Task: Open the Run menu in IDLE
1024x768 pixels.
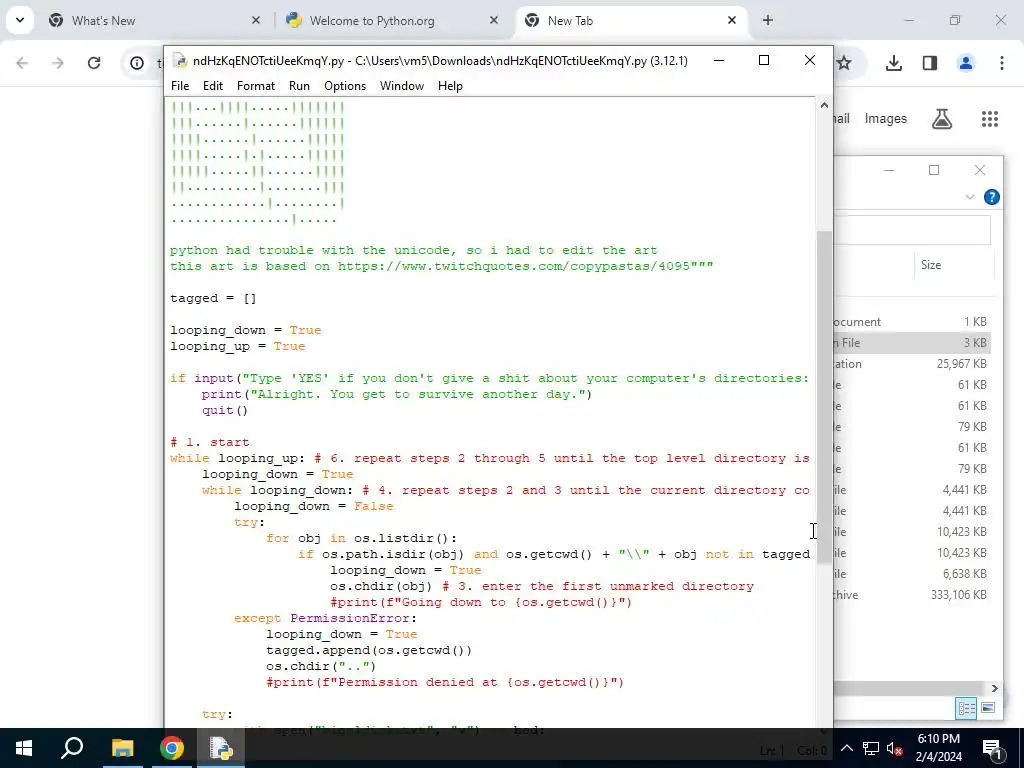Action: click(x=299, y=86)
